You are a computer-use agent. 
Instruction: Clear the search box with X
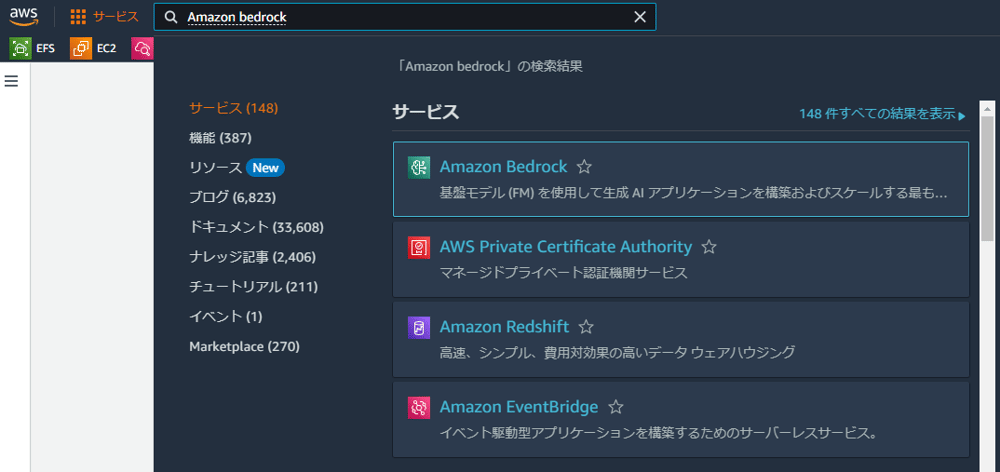coord(640,17)
